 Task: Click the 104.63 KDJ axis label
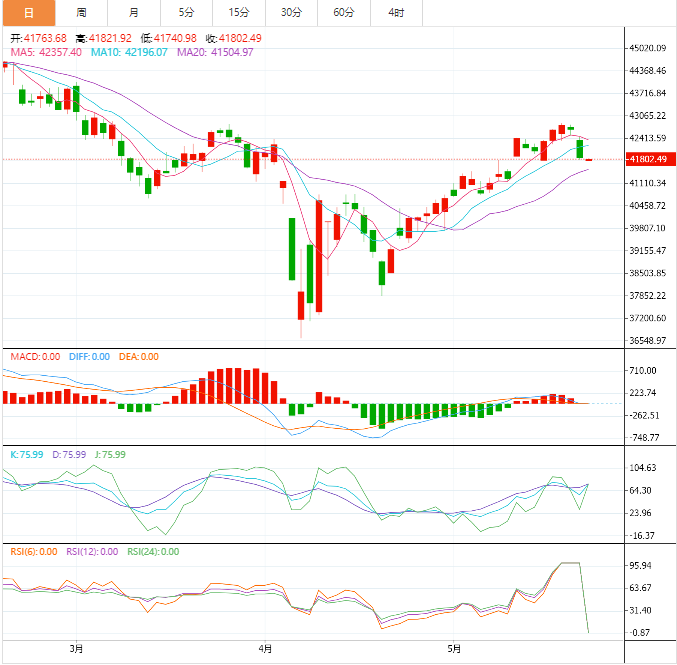[x=643, y=468]
